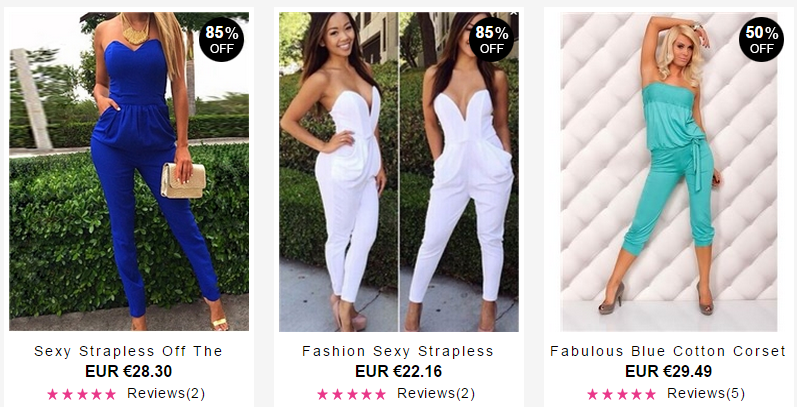Image resolution: width=797 pixels, height=407 pixels.
Task: Open the smiling model photo in white jumpsuit
Action: pyautogui.click(x=339, y=172)
